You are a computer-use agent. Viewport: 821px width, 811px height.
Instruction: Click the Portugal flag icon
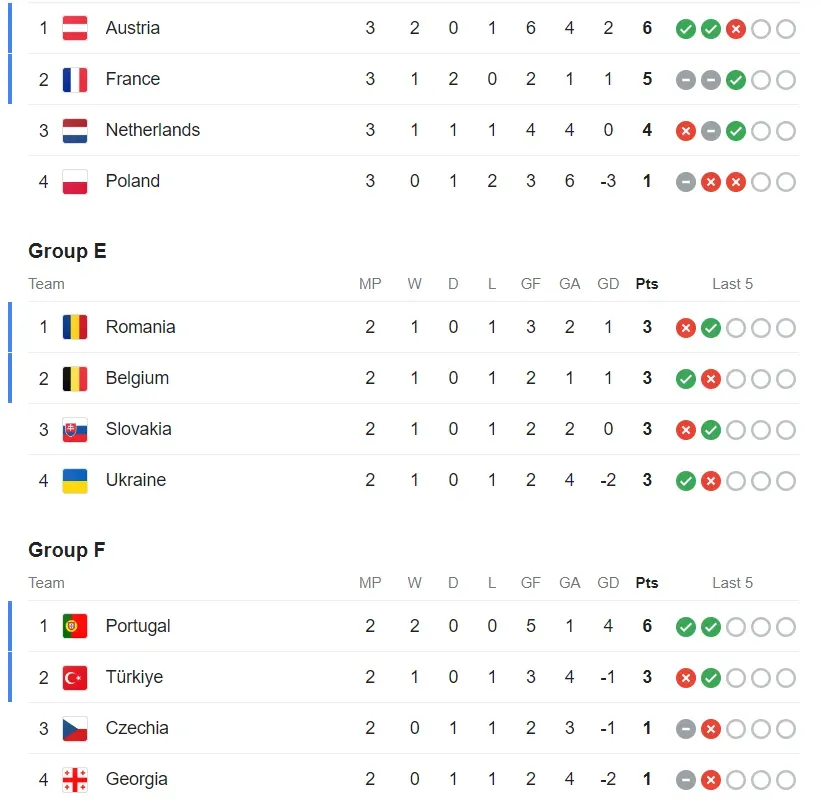click(x=75, y=626)
